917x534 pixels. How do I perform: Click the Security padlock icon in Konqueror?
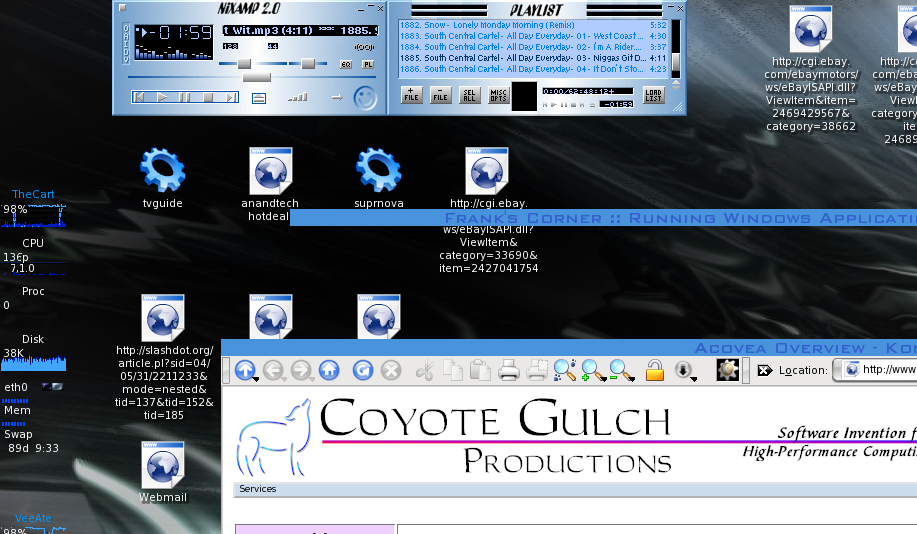coord(654,370)
